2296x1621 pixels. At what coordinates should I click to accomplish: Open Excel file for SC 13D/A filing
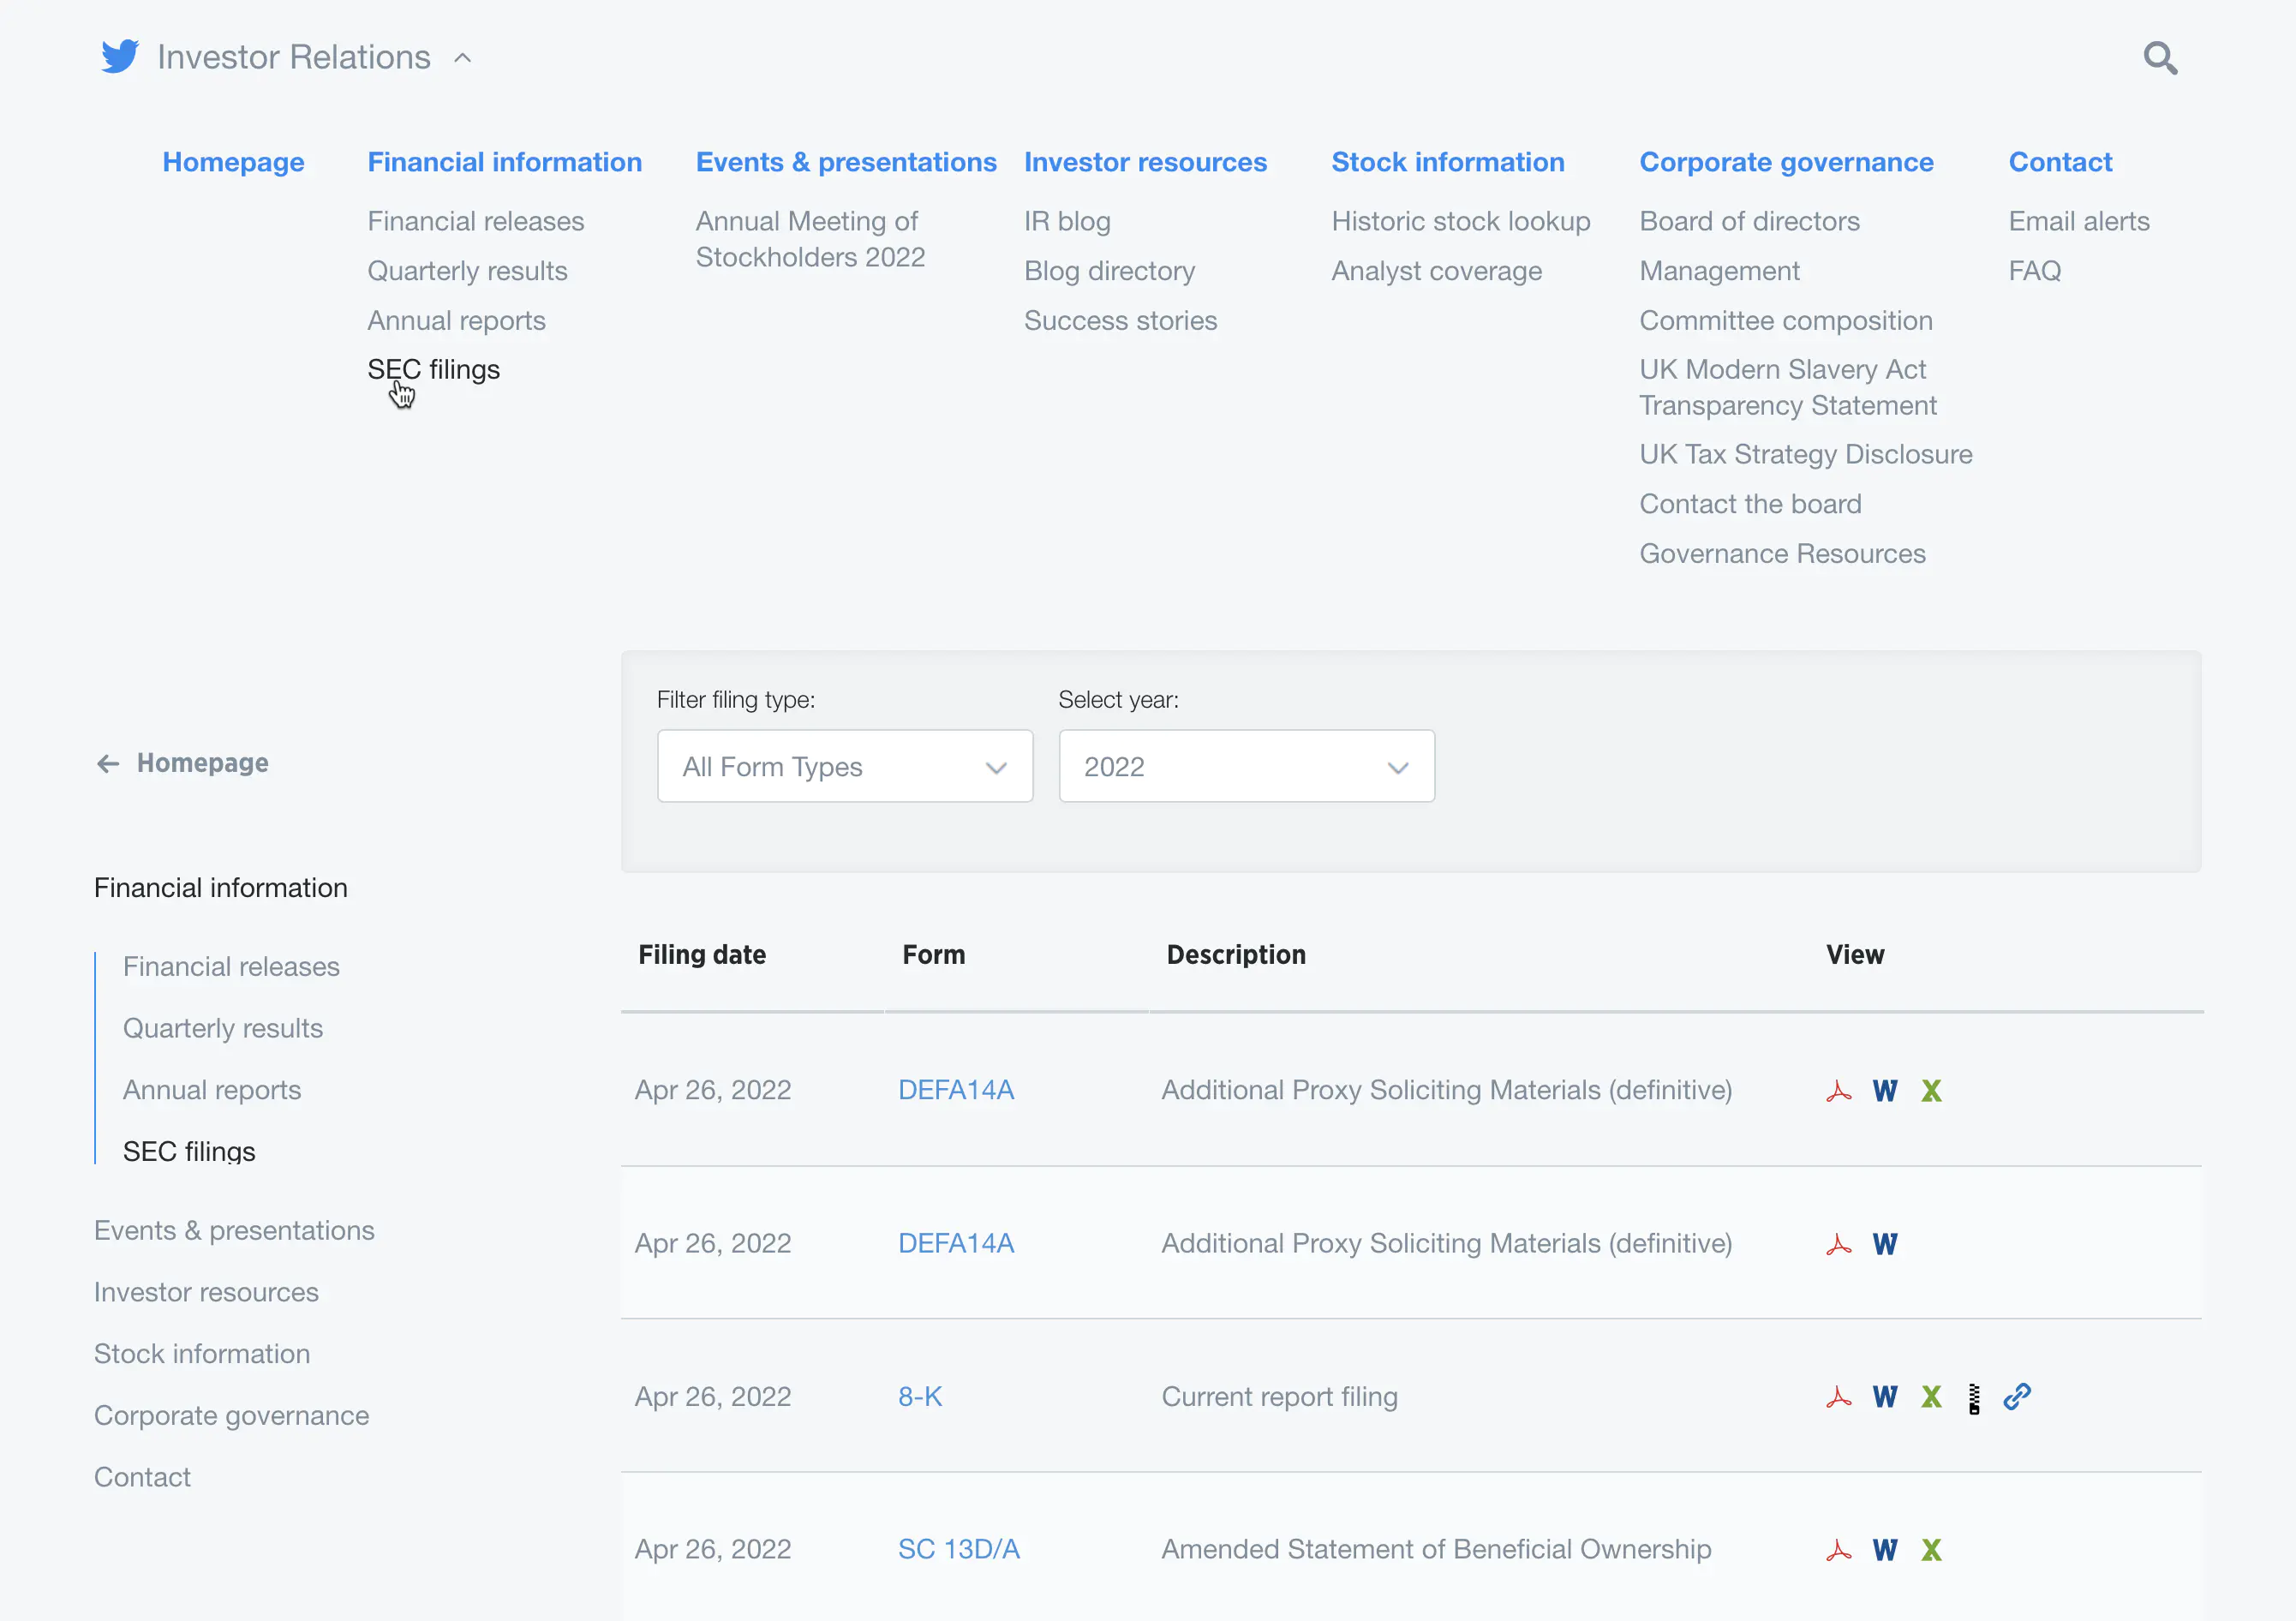(1930, 1550)
